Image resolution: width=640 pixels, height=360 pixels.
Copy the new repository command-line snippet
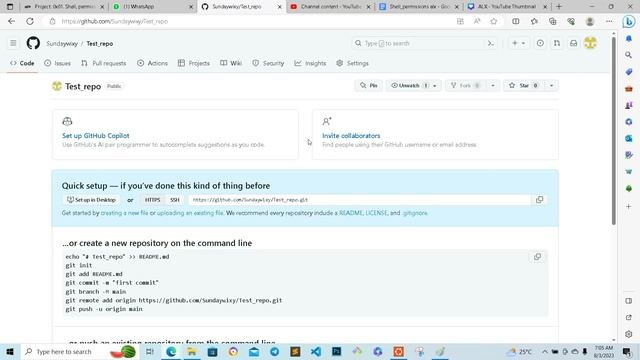[x=538, y=257]
